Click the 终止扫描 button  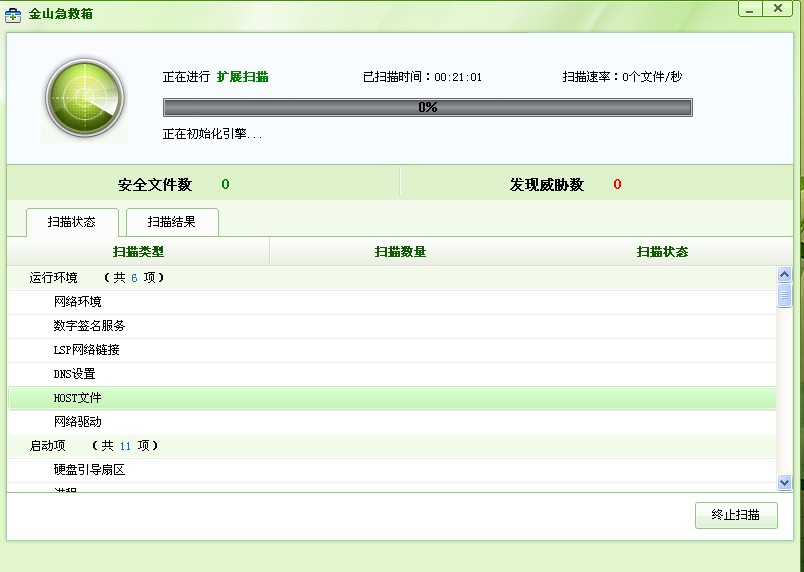pos(736,515)
